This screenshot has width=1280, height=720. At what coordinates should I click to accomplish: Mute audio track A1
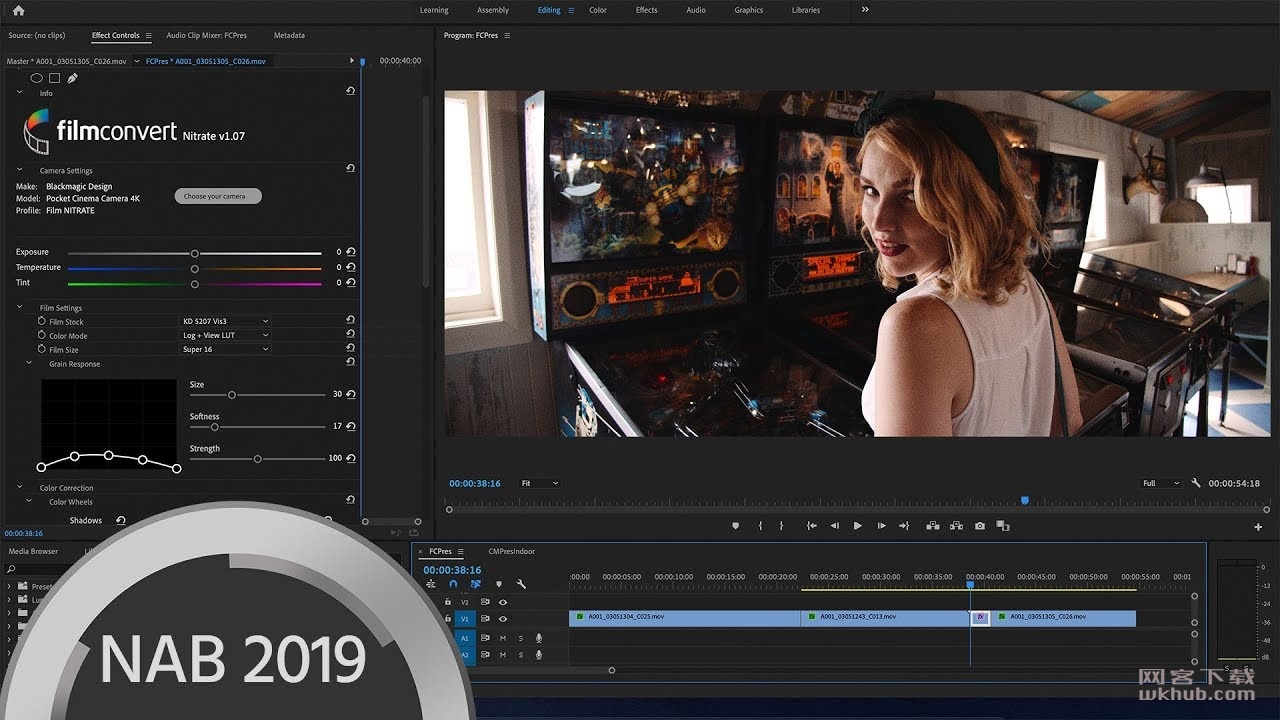(x=502, y=638)
